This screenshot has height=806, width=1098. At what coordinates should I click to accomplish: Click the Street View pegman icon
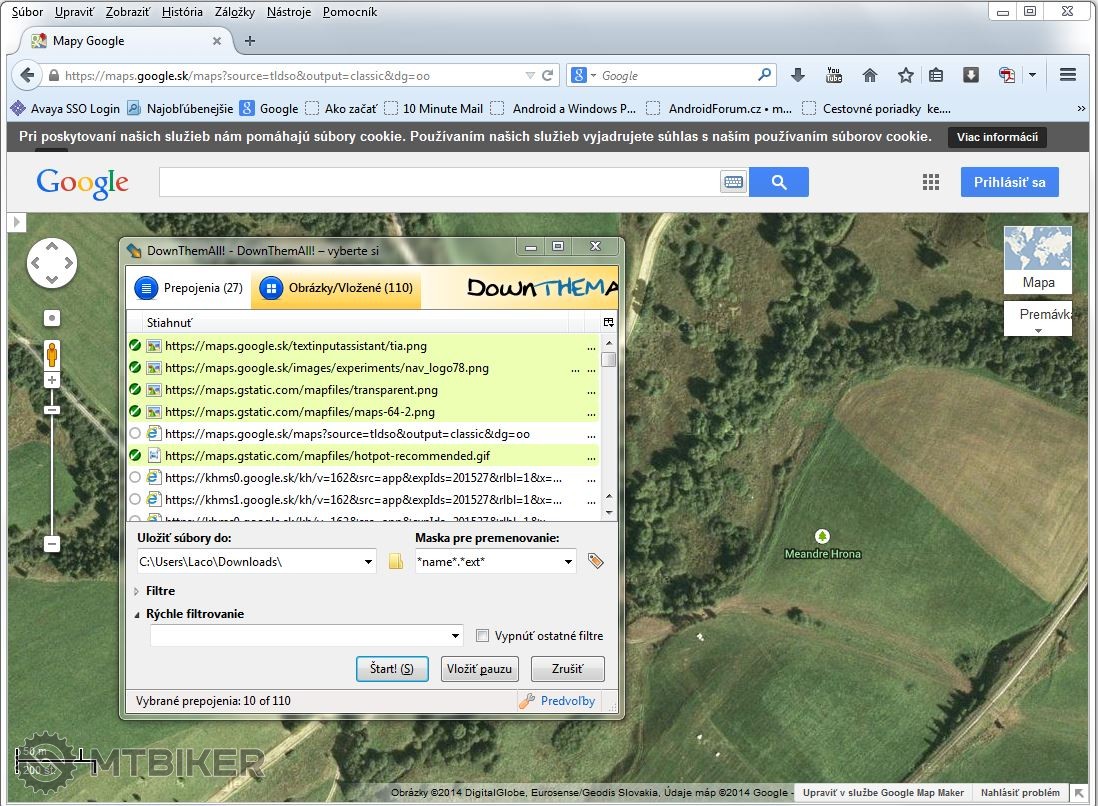coord(52,354)
